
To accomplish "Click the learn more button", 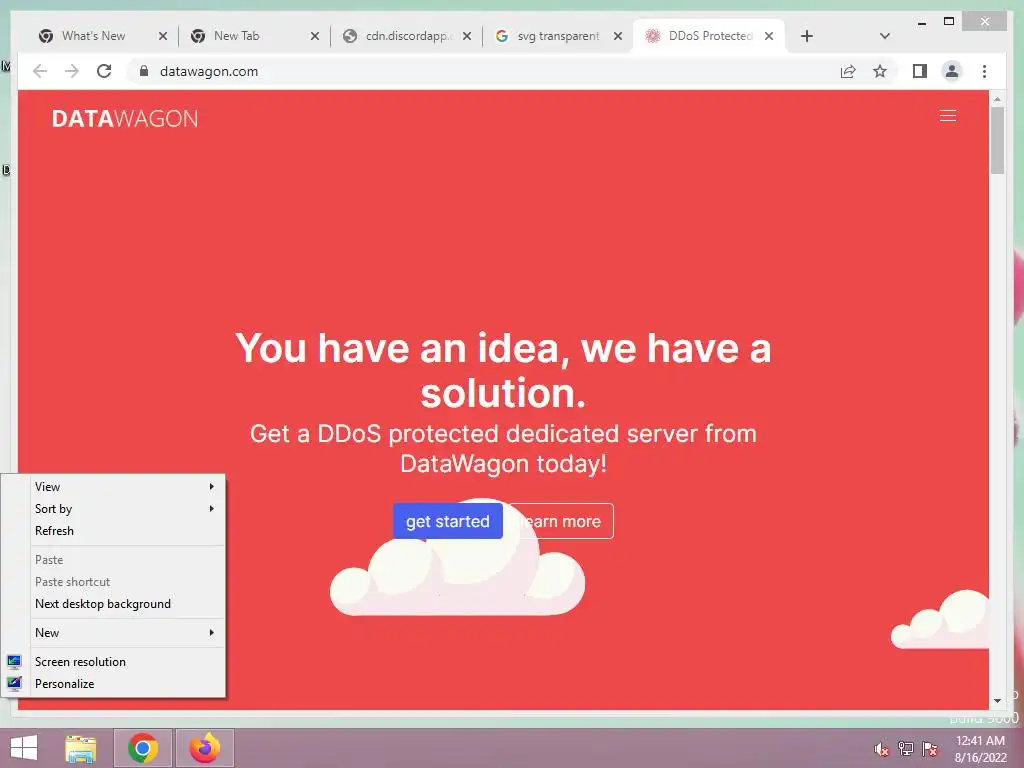I will coord(562,521).
